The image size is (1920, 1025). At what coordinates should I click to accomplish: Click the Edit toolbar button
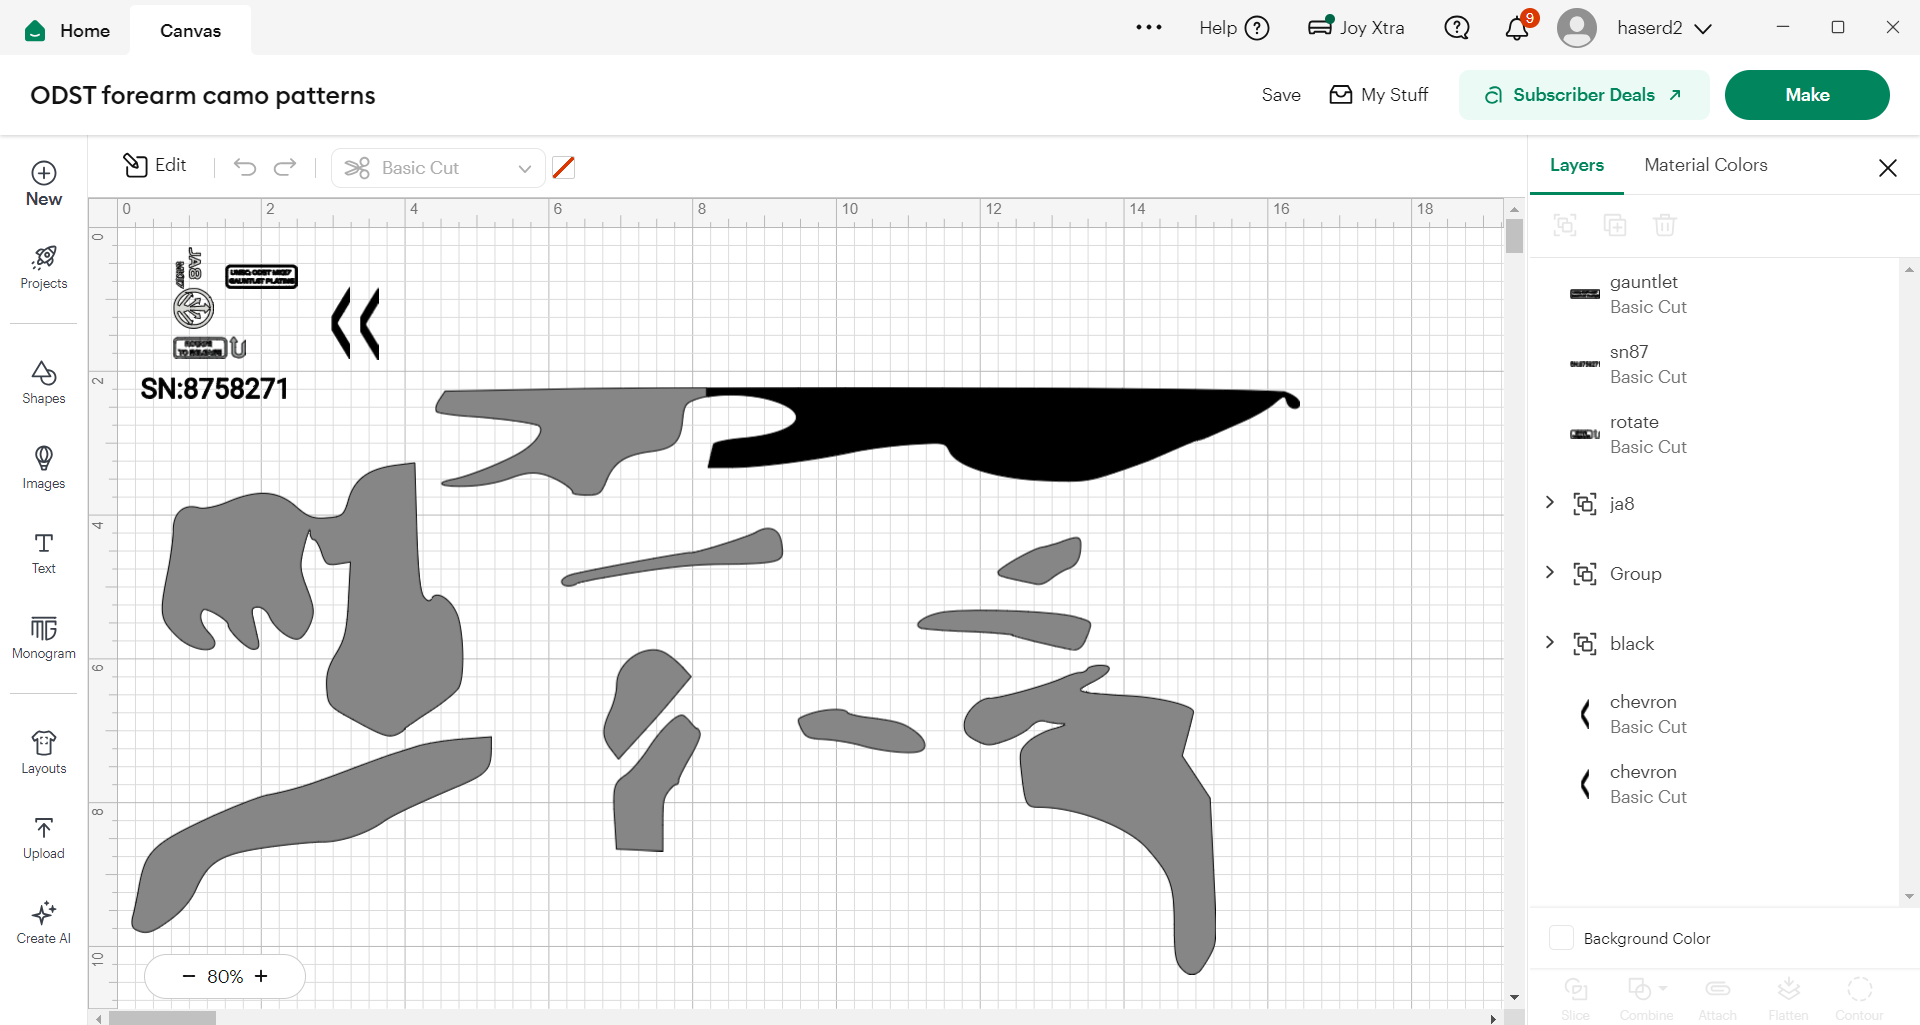(155, 165)
